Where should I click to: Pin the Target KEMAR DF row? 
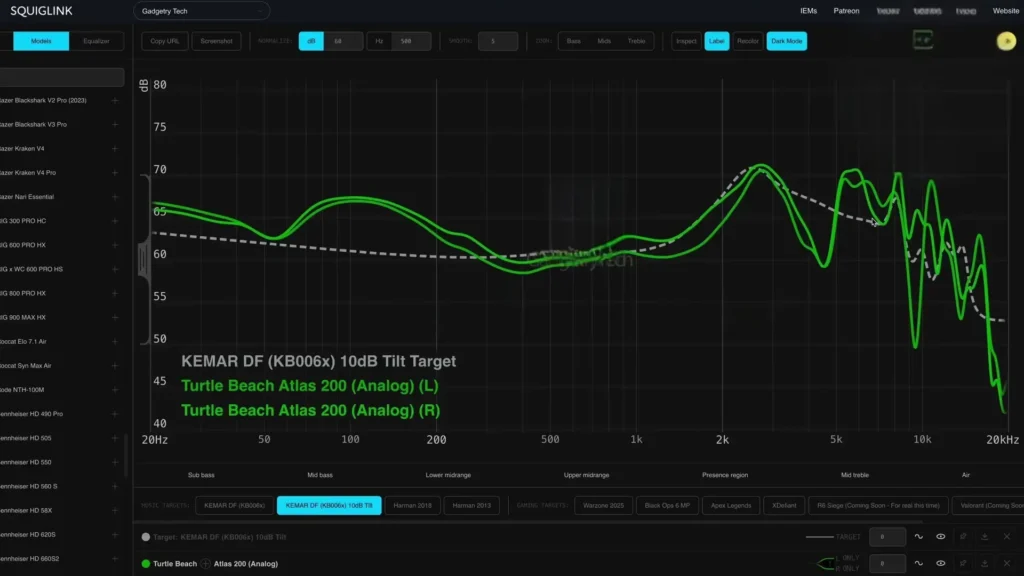click(x=963, y=537)
